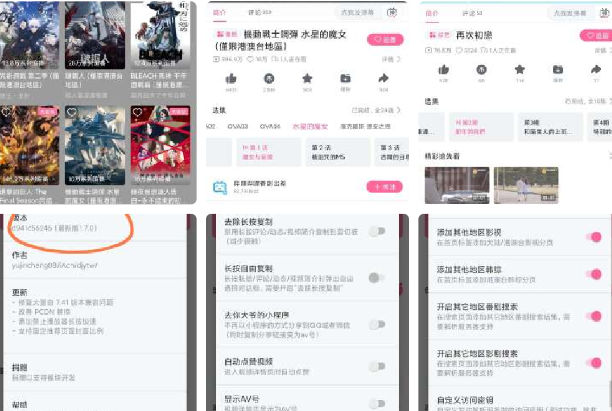The image size is (612, 411).
Task: Like 再次初恋 with the thumbs-up icon
Action: 445,71
